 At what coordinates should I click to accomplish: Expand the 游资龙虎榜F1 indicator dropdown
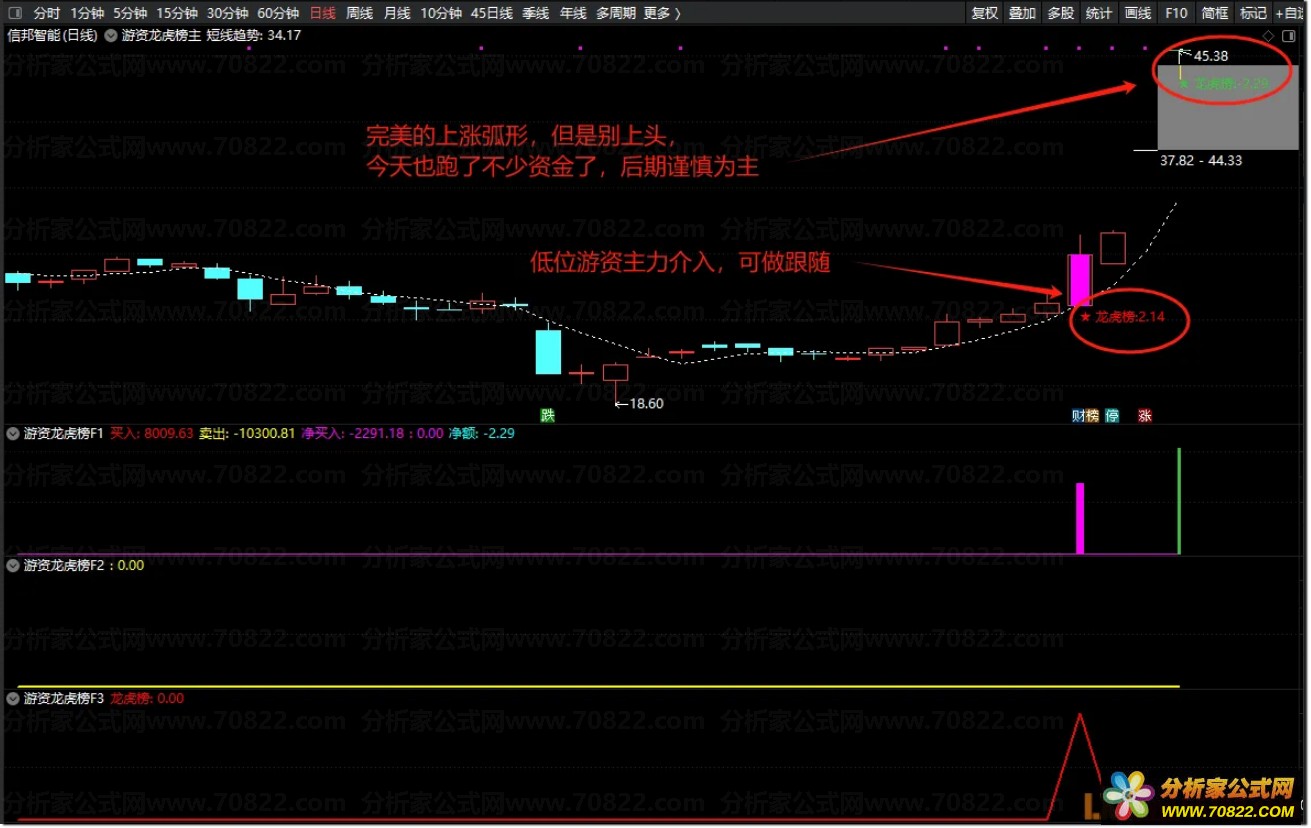tap(13, 434)
